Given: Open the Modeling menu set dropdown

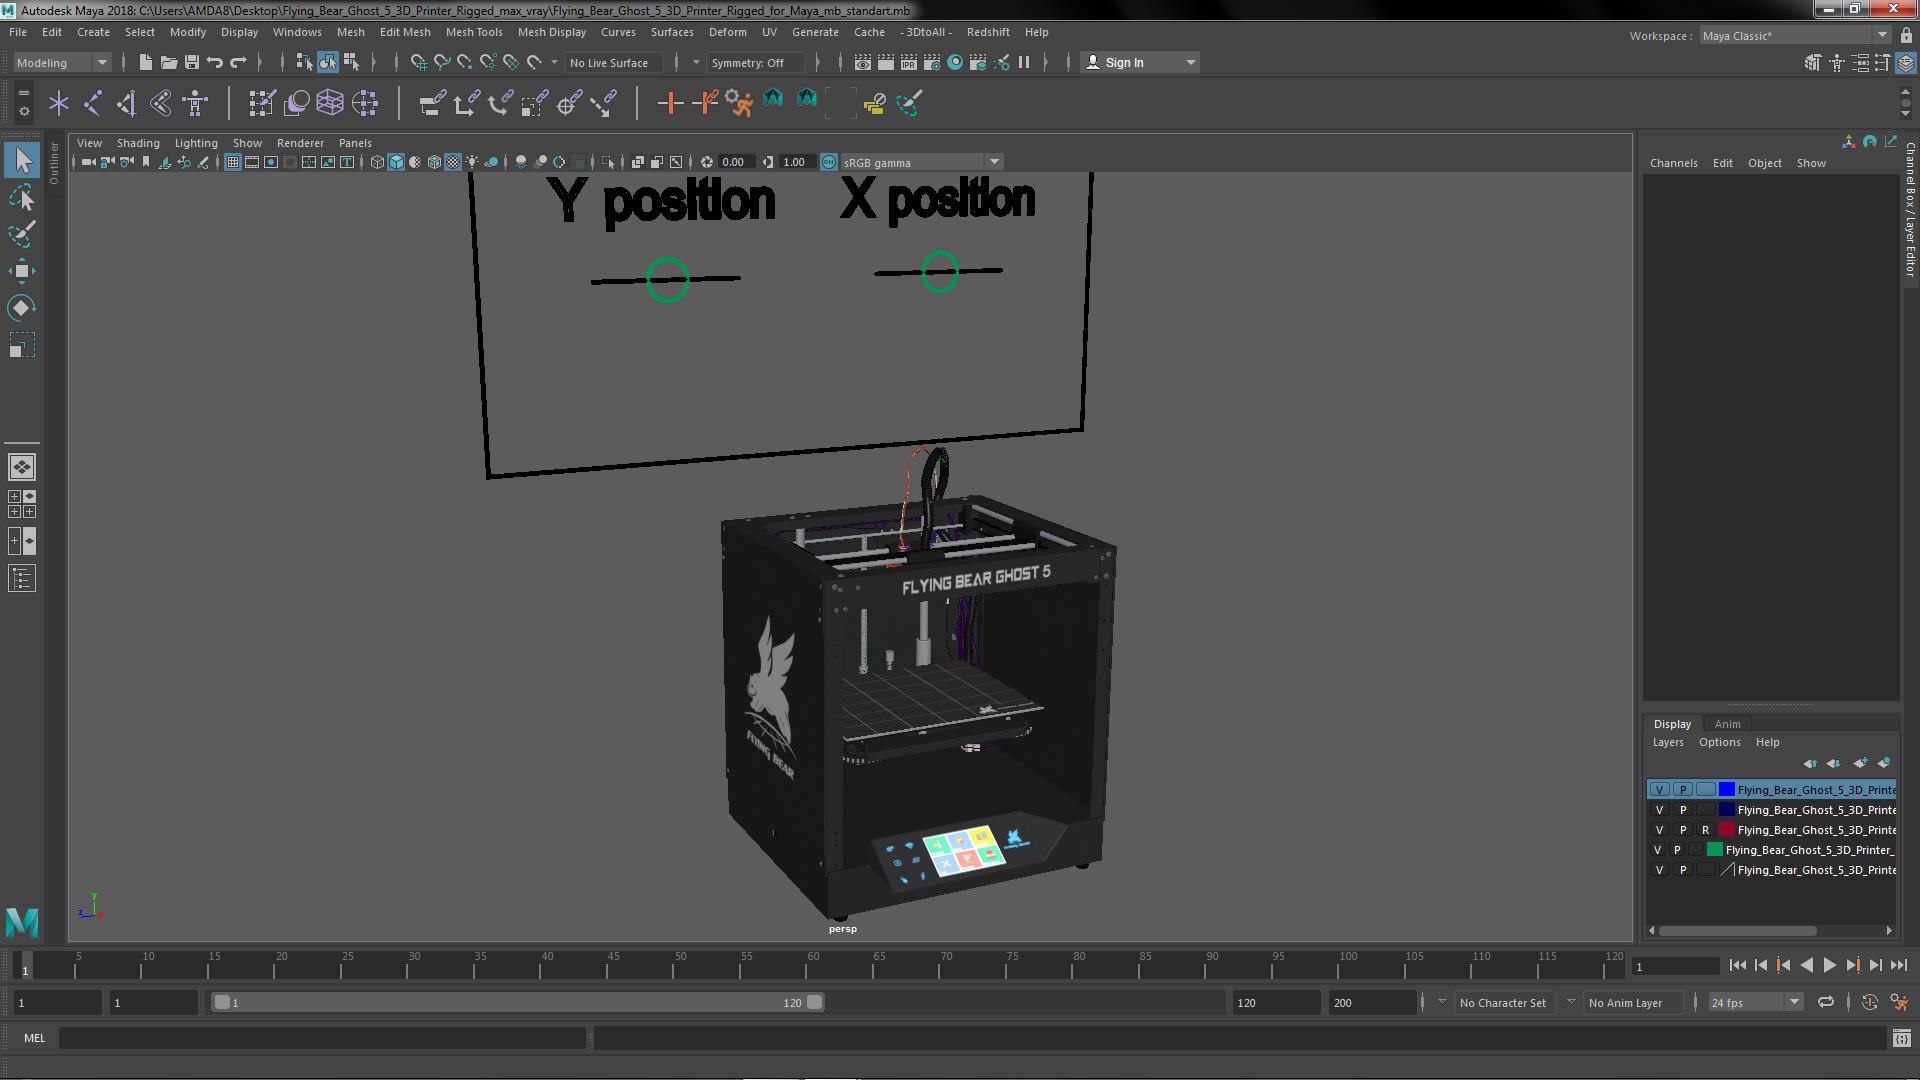Looking at the screenshot, I should (62, 62).
